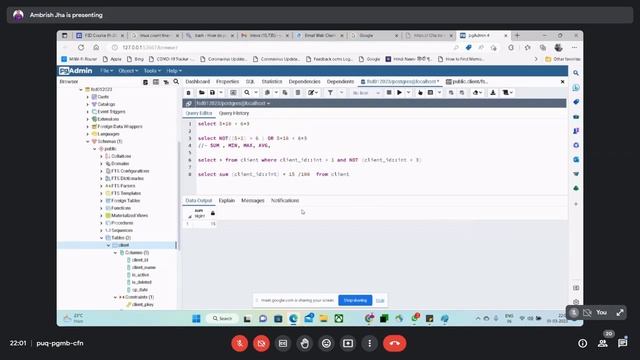Click the Save File disk icon

[x=212, y=93]
